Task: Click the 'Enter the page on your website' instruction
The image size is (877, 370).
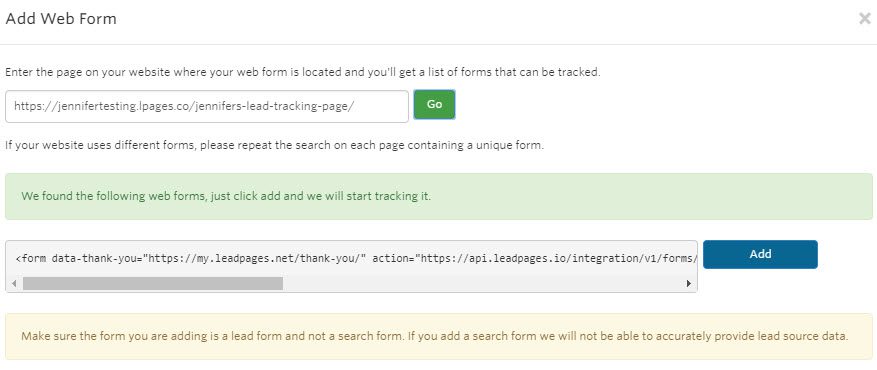Action: (x=303, y=72)
